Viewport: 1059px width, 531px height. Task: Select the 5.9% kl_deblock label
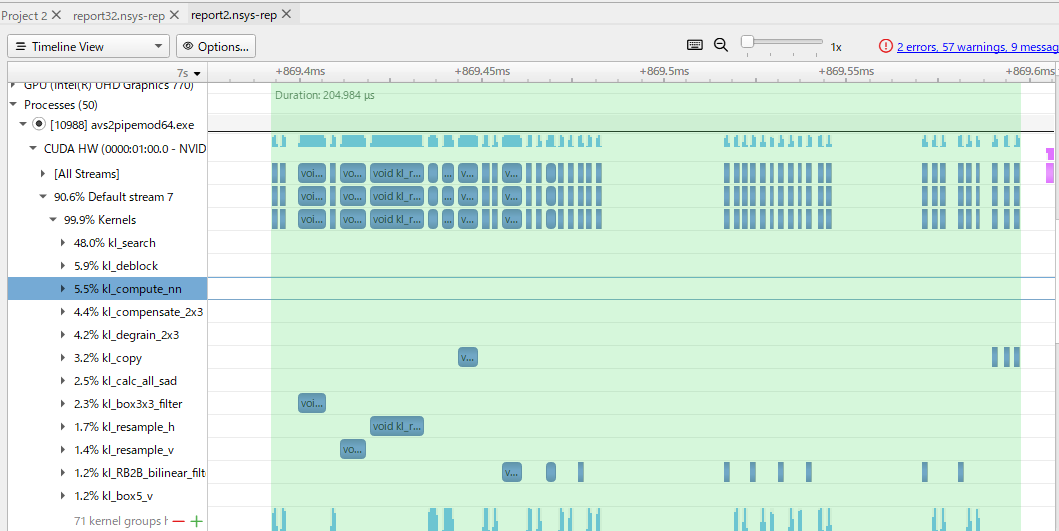click(x=116, y=266)
